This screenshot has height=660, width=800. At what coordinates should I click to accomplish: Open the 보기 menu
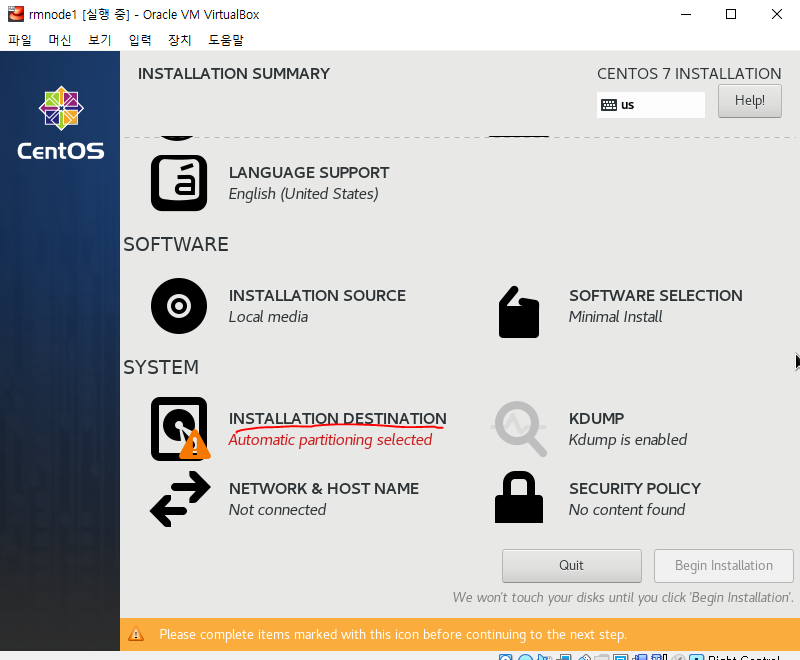tap(99, 40)
